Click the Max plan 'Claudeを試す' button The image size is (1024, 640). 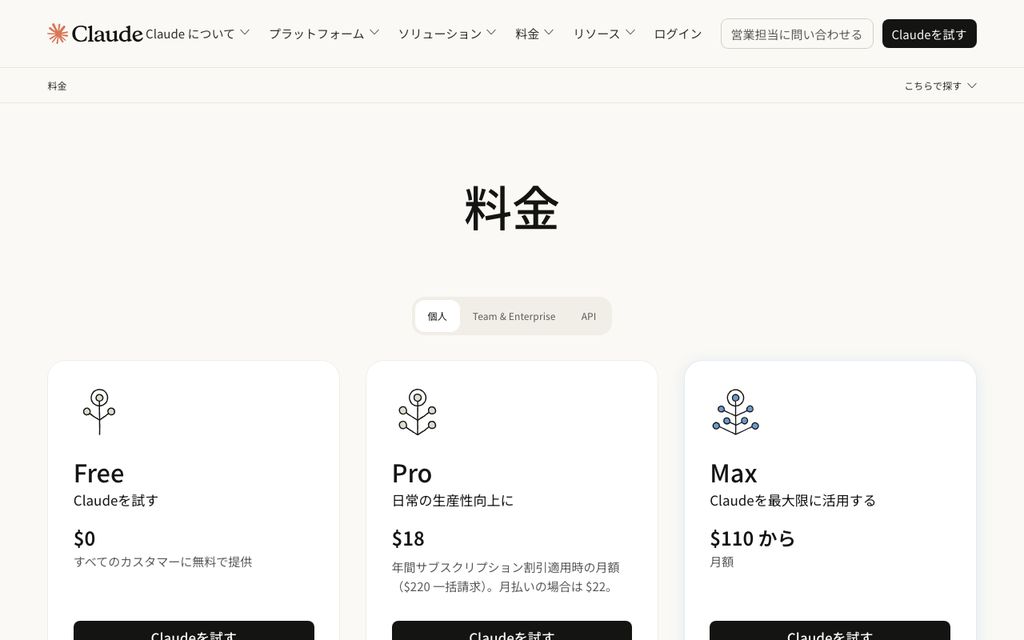(830, 631)
